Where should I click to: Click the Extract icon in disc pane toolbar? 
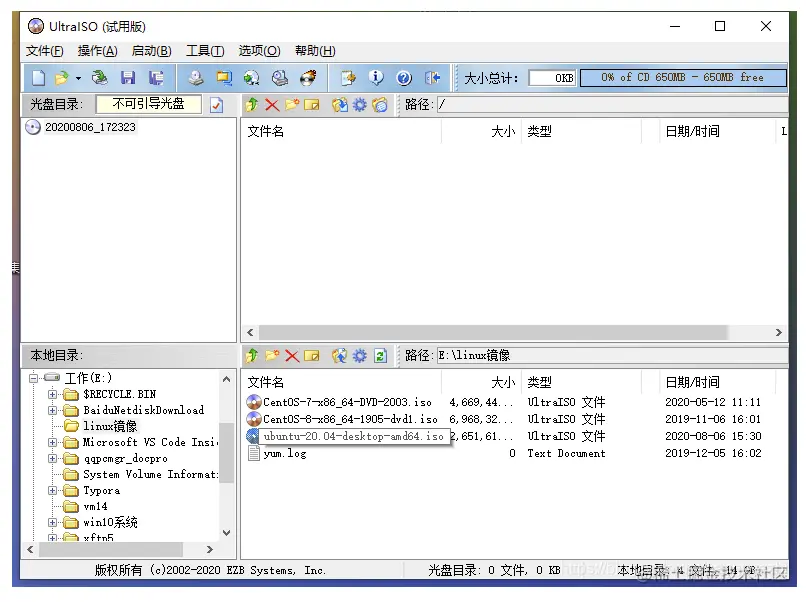[339, 105]
